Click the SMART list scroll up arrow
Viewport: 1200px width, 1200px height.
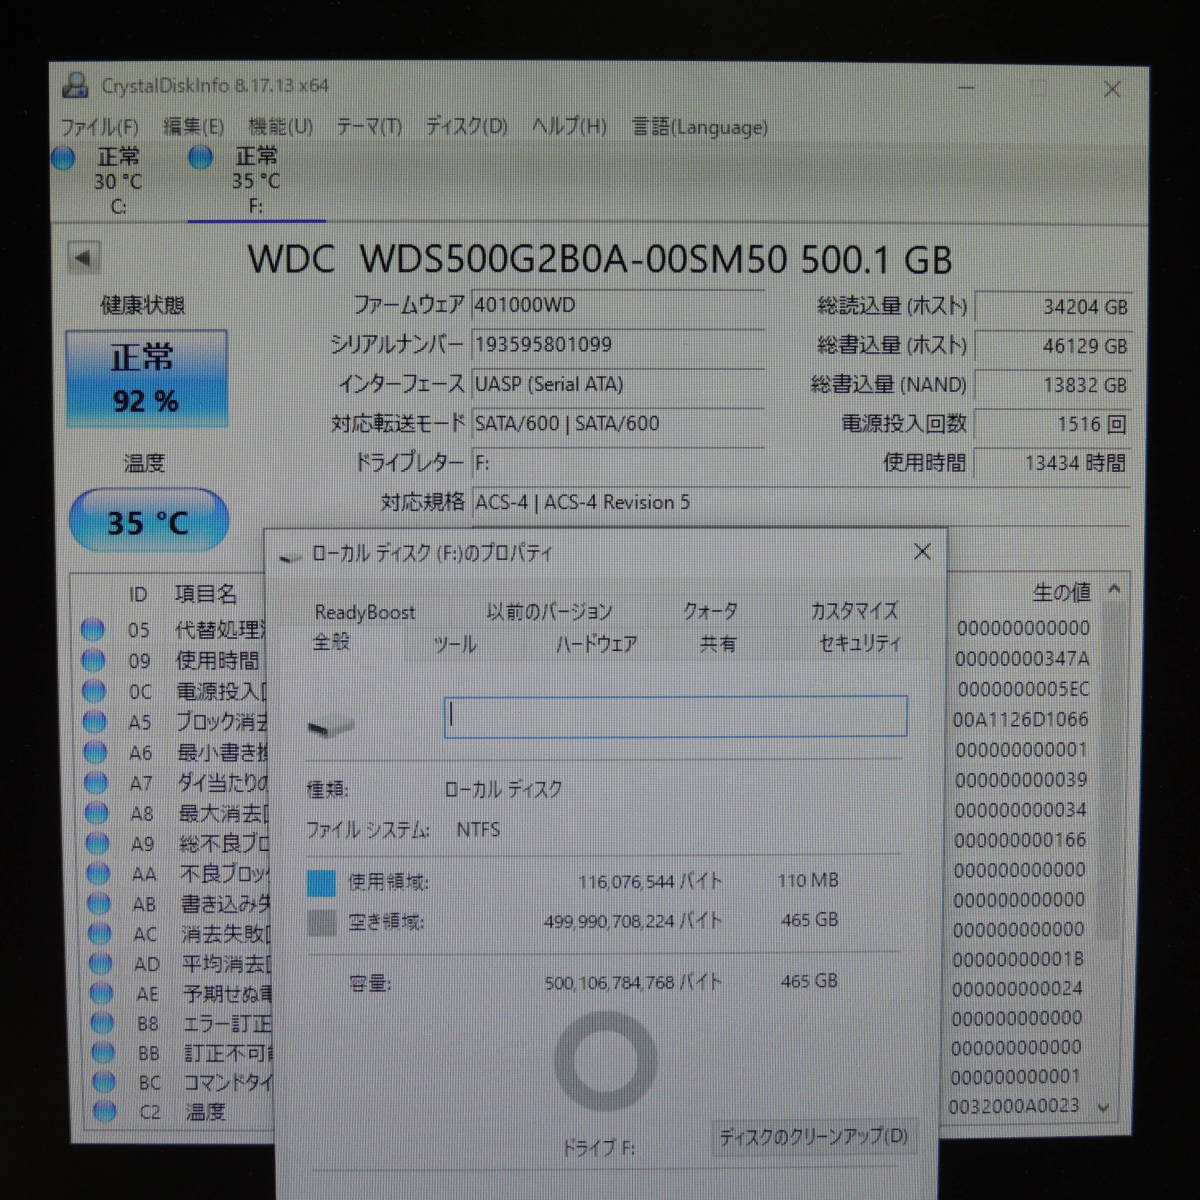pos(1114,590)
